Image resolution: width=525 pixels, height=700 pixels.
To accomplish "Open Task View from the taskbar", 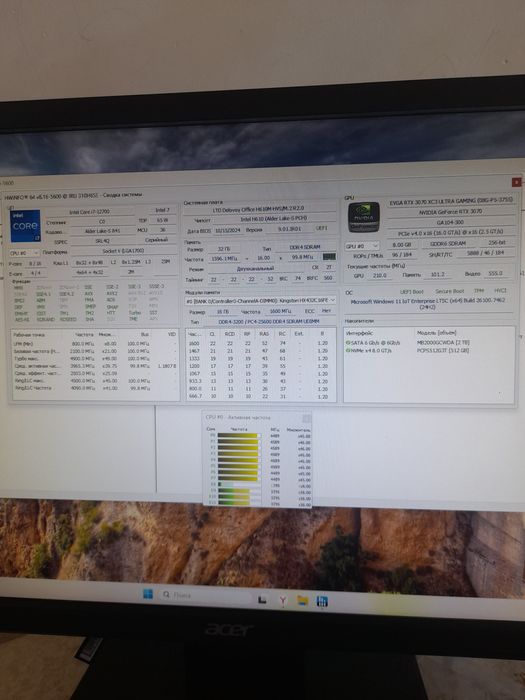I will point(262,600).
